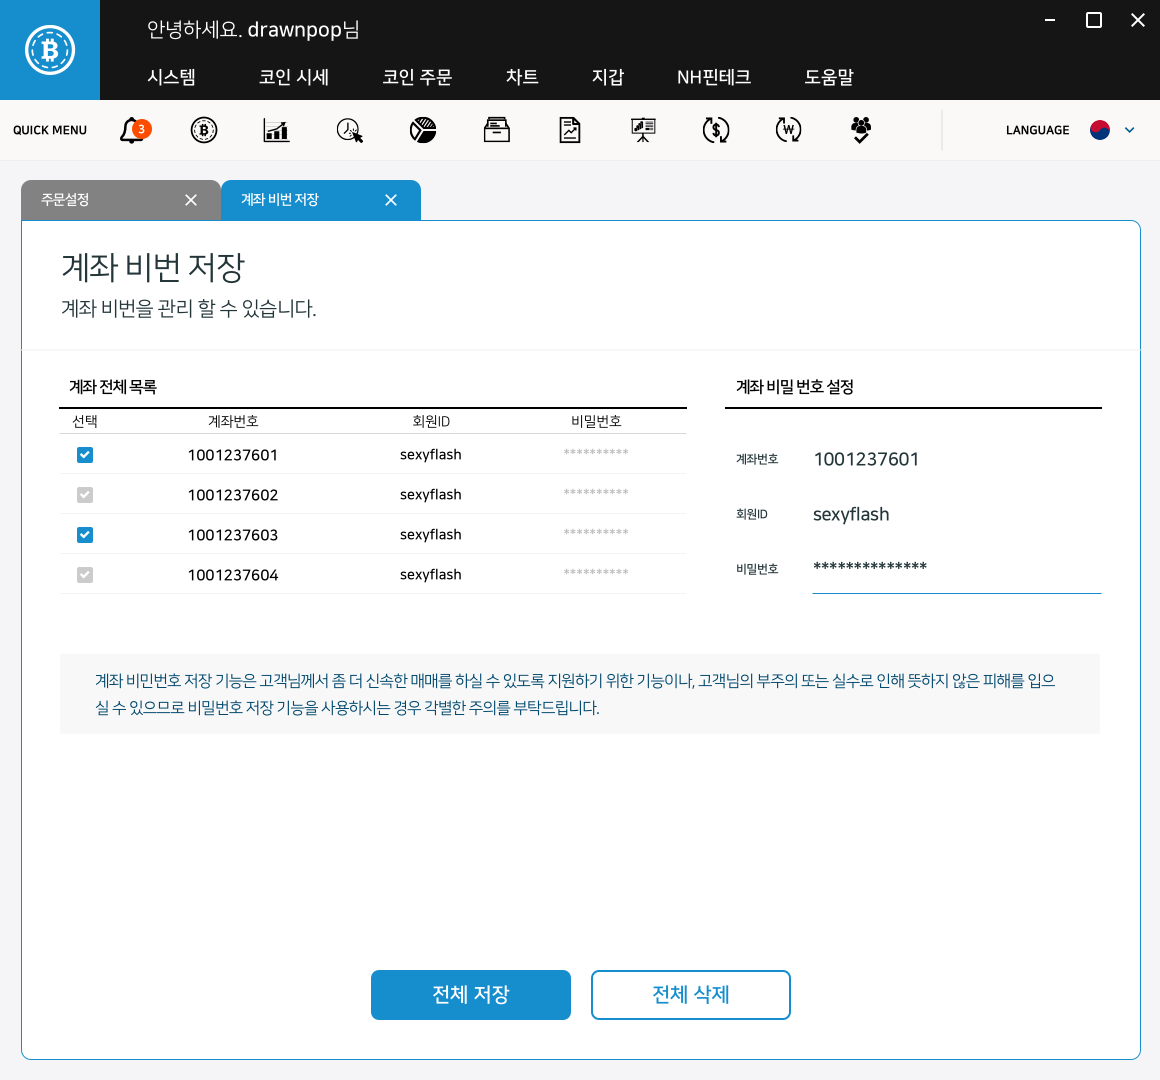1160x1080 pixels.
Task: Uncheck the checkbox for account 1001237603
Action: 85,534
